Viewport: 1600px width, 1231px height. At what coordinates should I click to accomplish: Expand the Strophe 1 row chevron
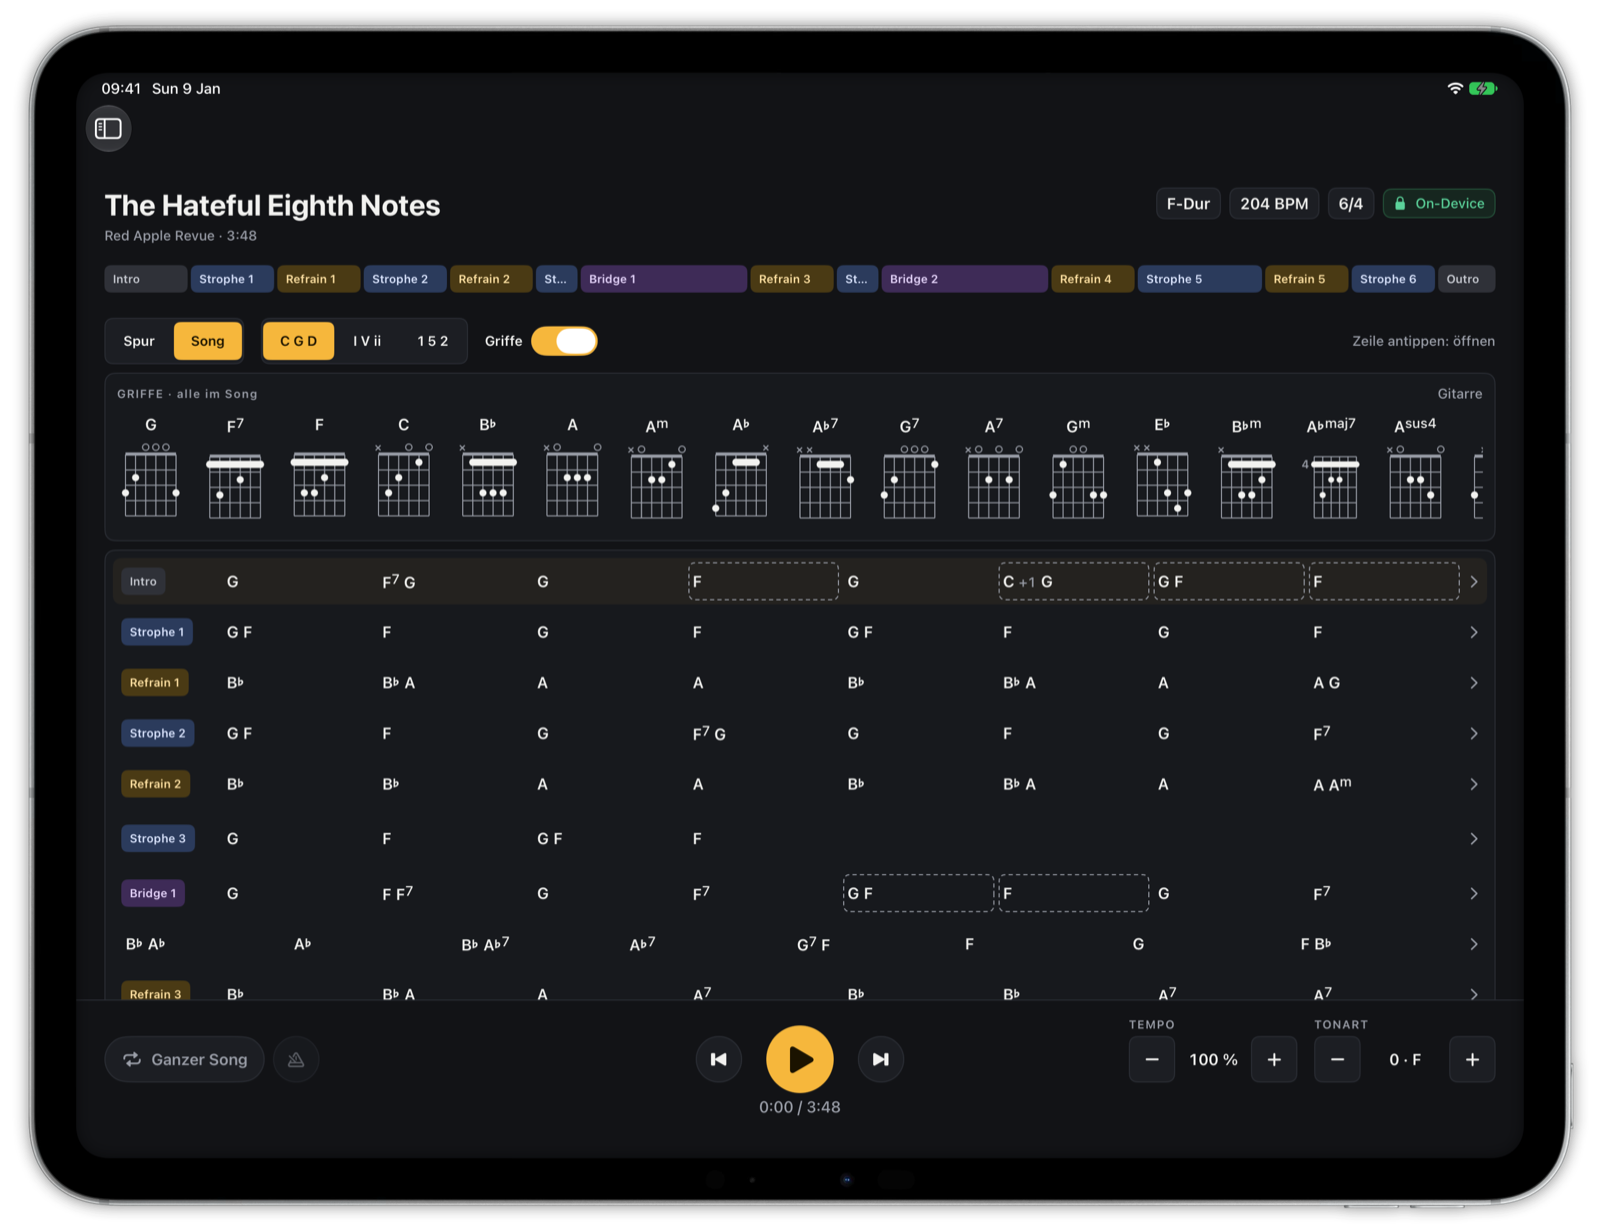click(1473, 632)
